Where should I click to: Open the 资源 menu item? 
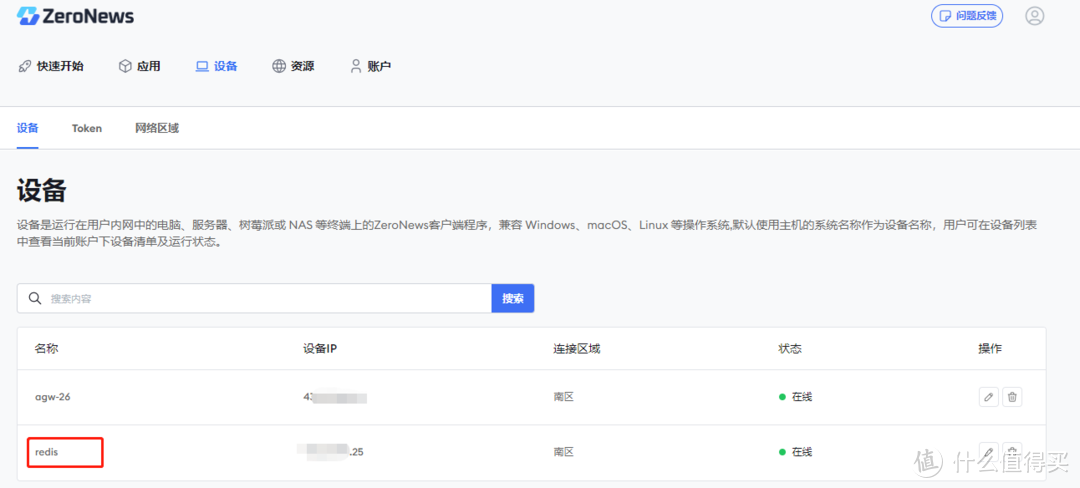tap(293, 67)
